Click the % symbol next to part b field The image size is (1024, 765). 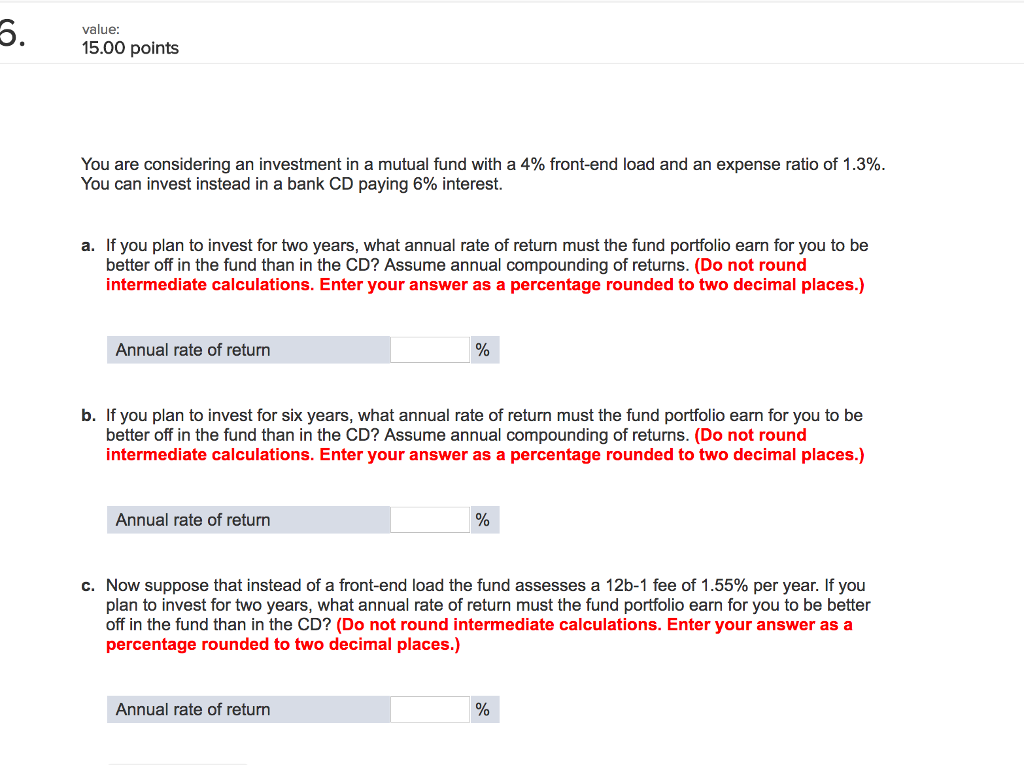[483, 519]
